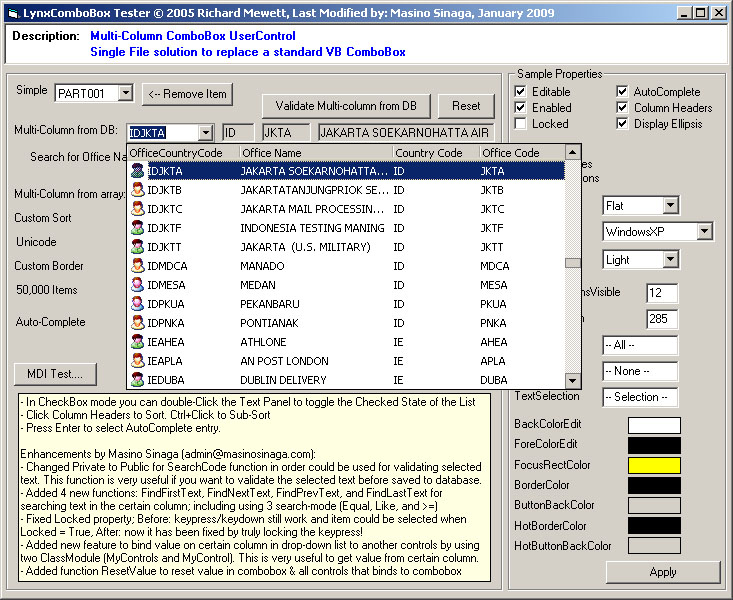Click the person icon next to IEAHEA
The width and height of the screenshot is (733, 600).
[x=138, y=342]
